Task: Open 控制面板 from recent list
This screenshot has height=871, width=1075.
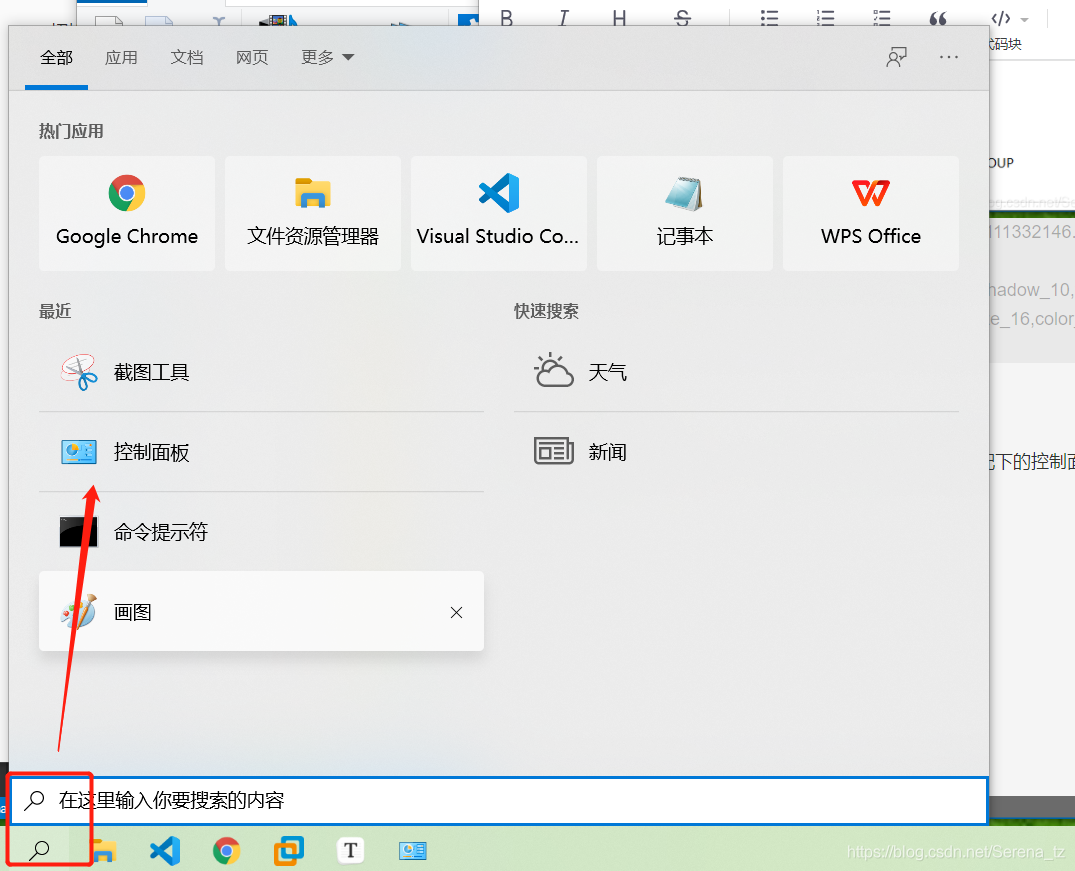Action: click(261, 452)
